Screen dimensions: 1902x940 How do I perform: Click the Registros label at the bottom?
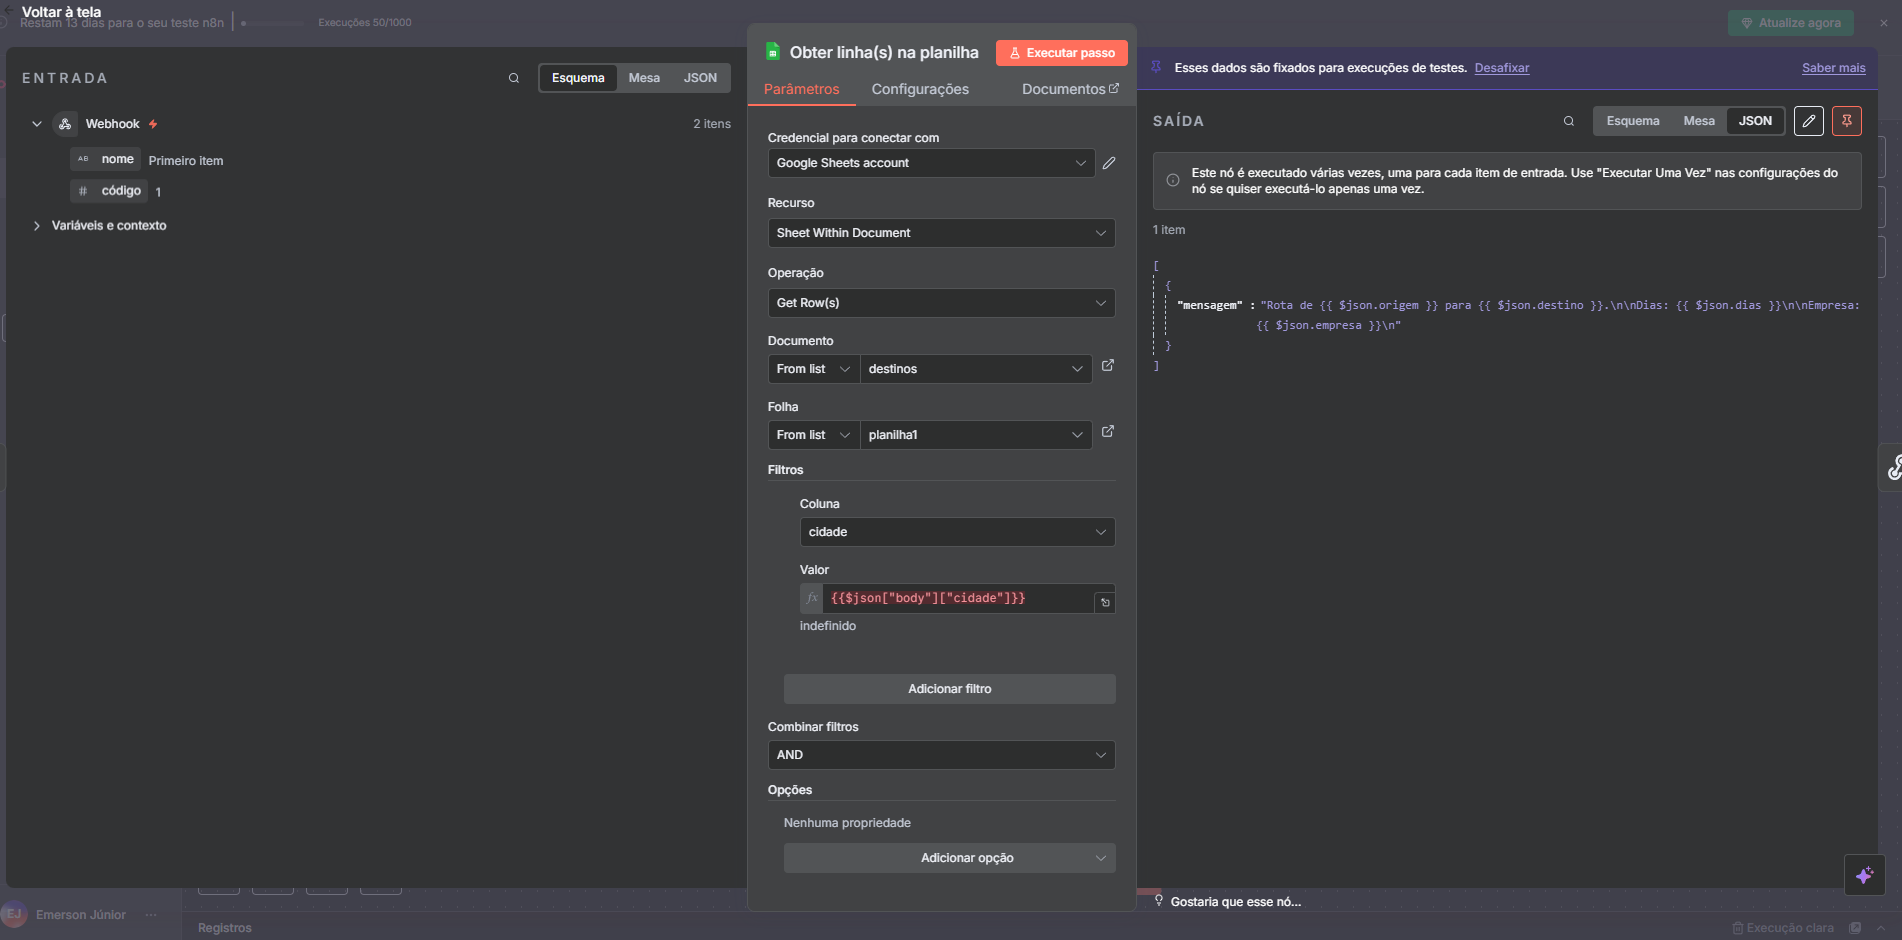[x=225, y=928]
